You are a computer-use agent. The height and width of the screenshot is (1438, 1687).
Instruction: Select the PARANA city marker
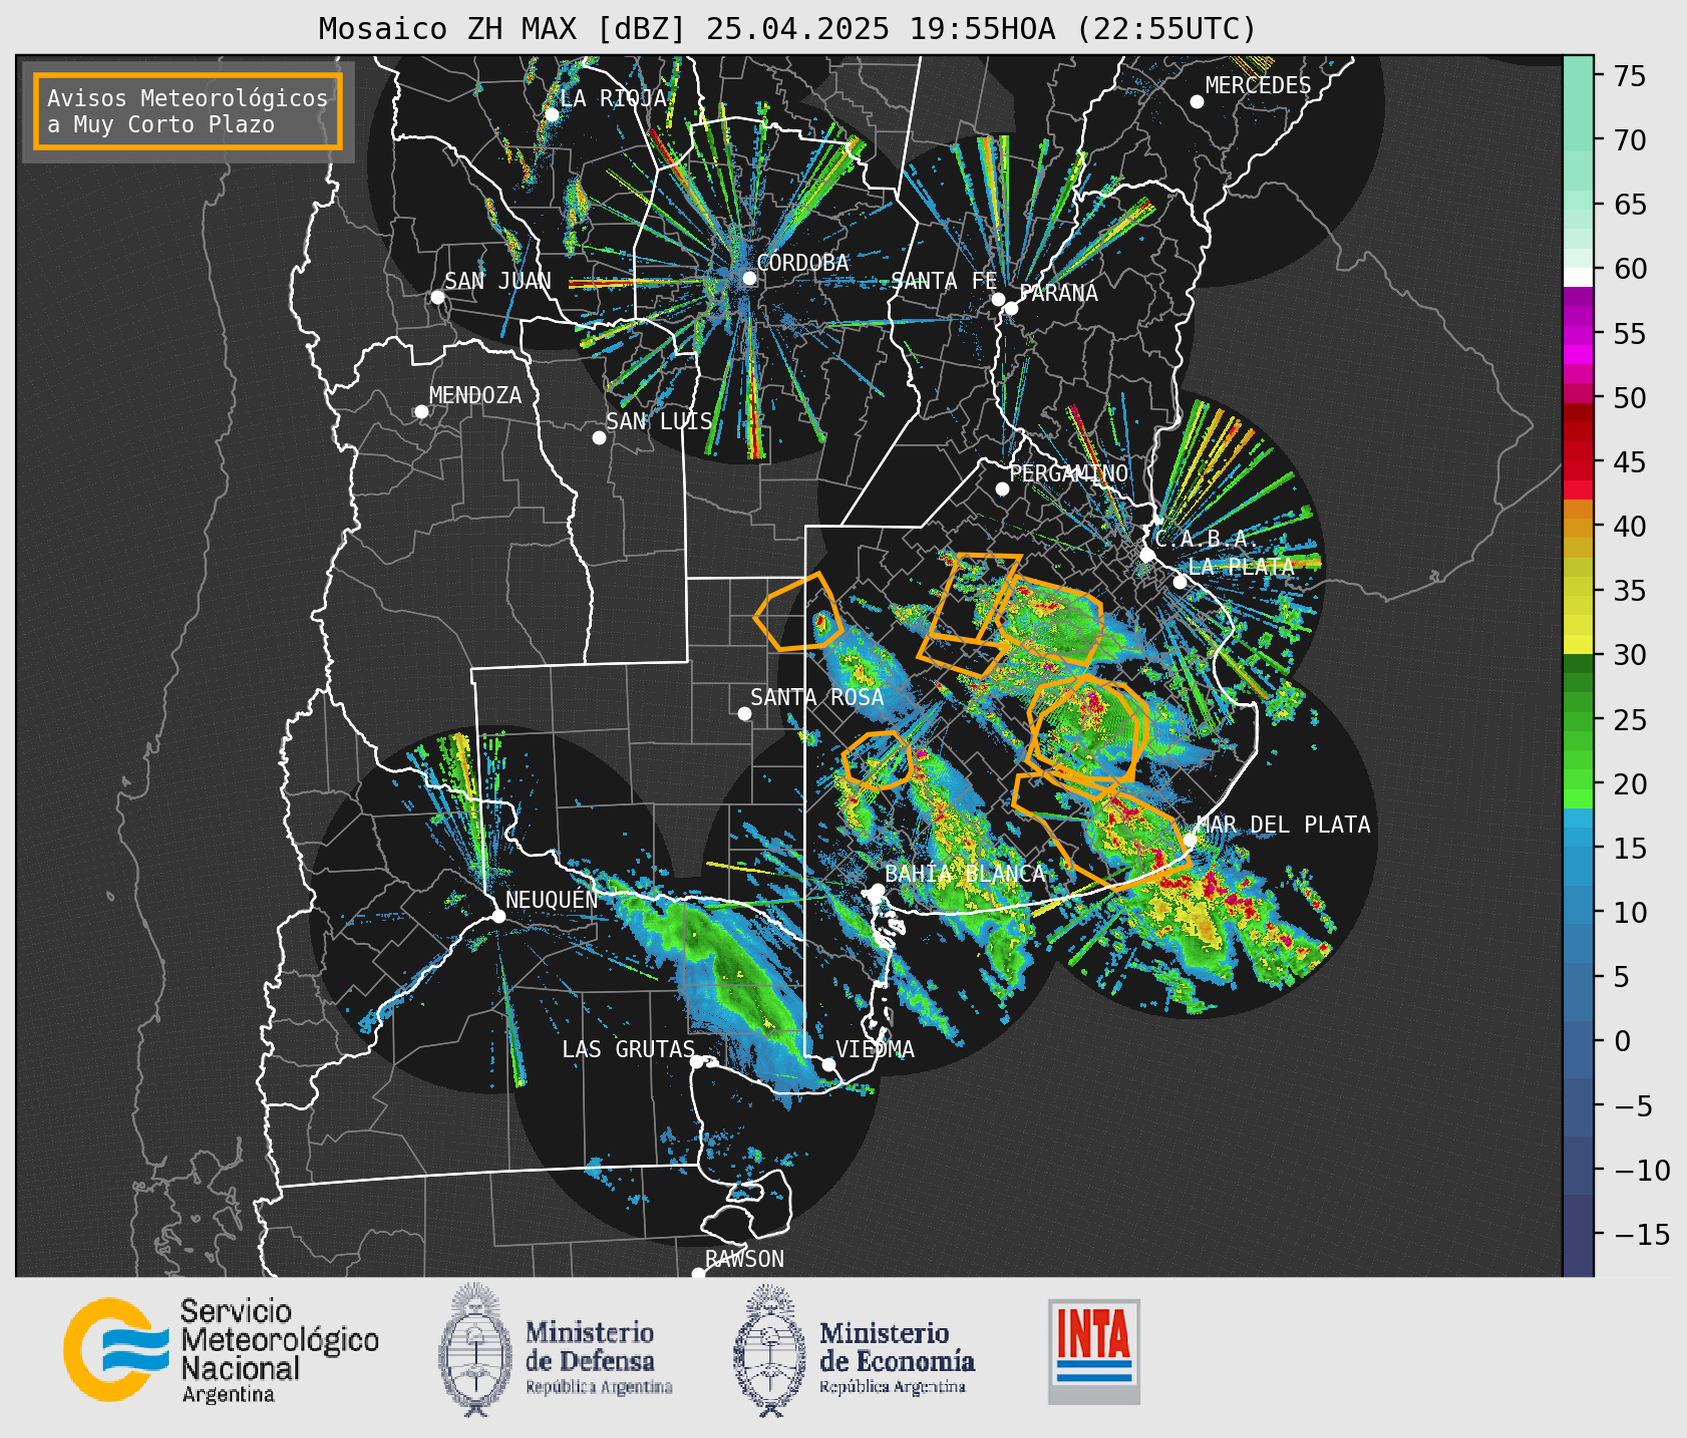pos(1011,308)
